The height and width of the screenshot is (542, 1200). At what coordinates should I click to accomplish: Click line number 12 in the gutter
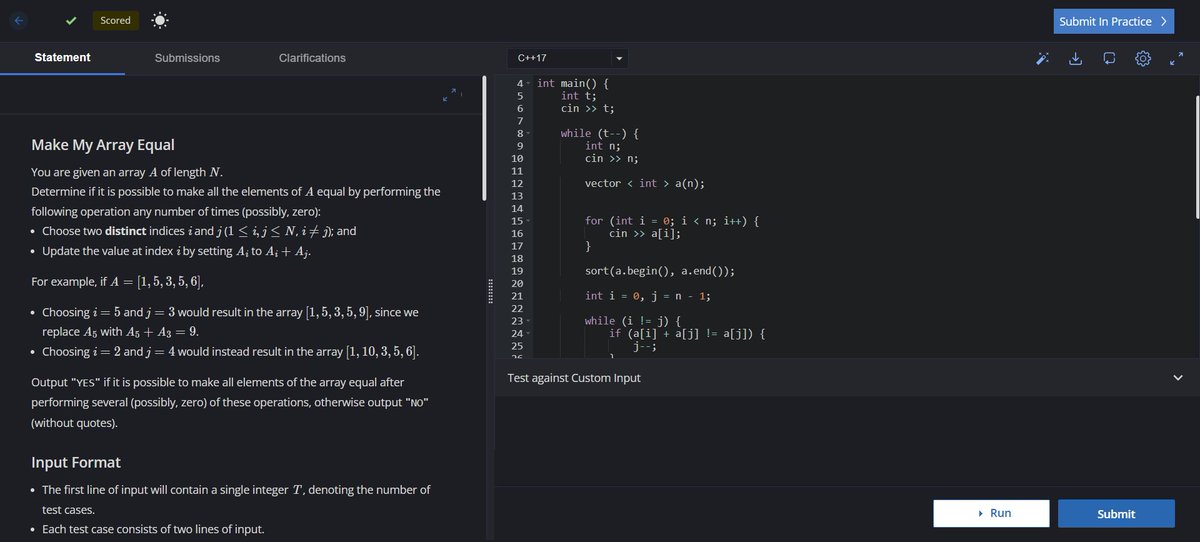coord(517,183)
